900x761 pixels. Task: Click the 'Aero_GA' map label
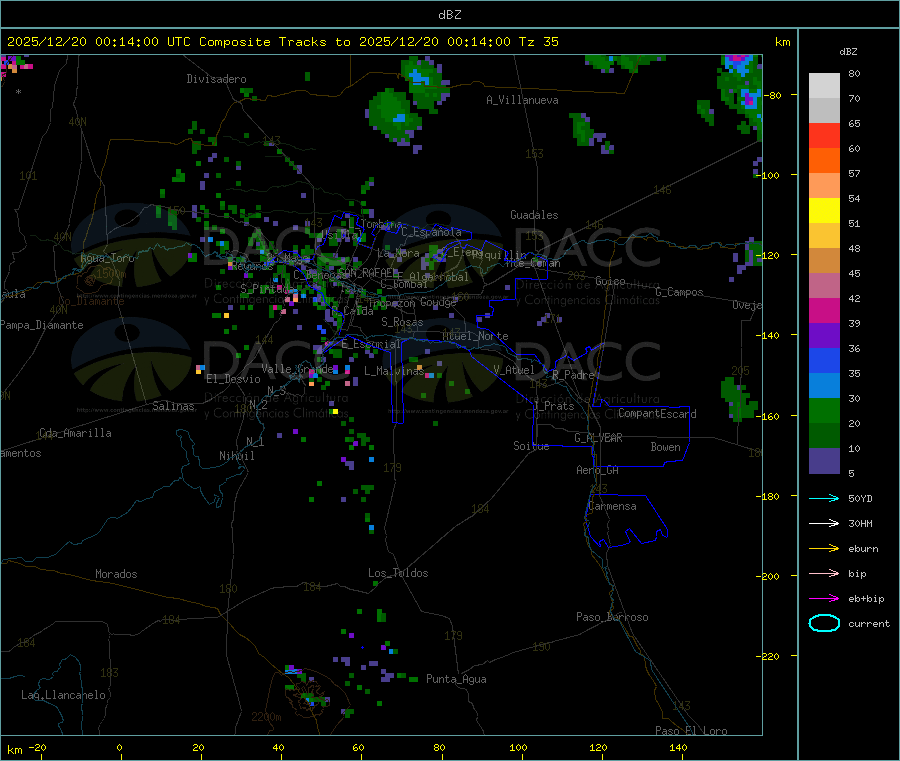tap(597, 470)
